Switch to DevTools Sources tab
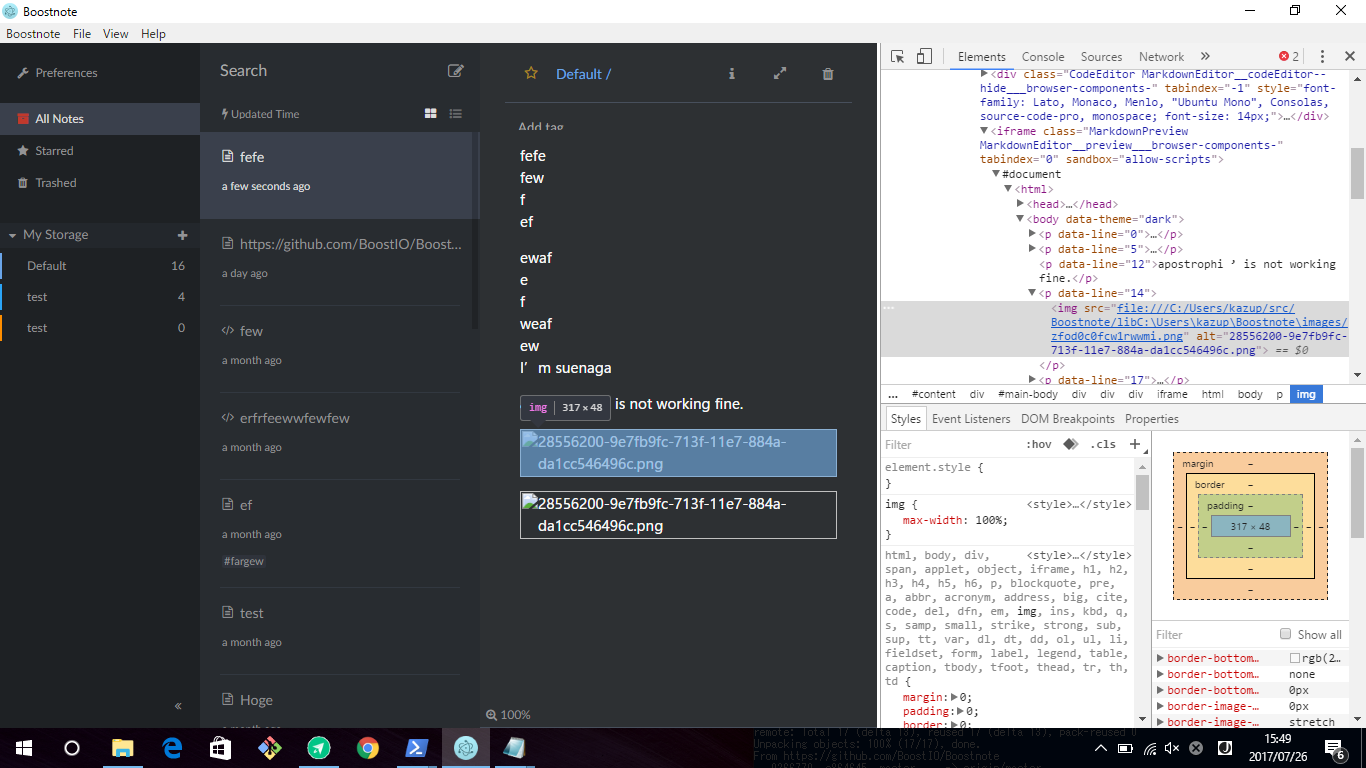Image resolution: width=1366 pixels, height=768 pixels. [x=1101, y=57]
